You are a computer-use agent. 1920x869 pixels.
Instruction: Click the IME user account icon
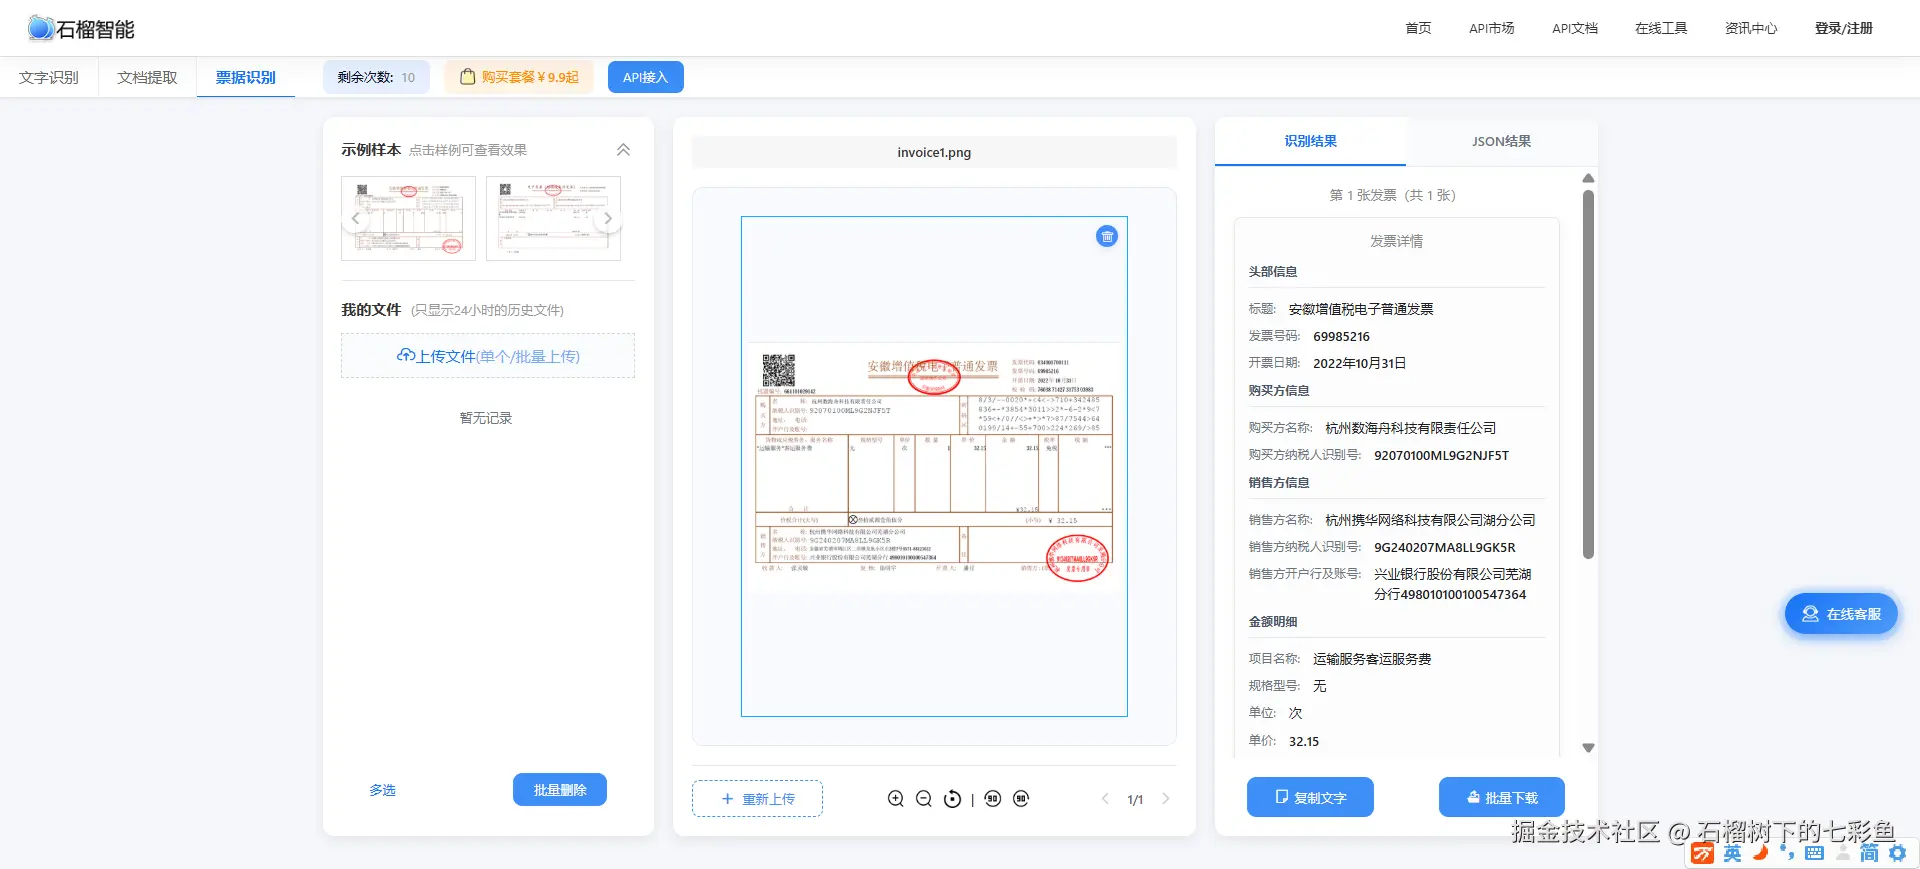pos(1842,853)
